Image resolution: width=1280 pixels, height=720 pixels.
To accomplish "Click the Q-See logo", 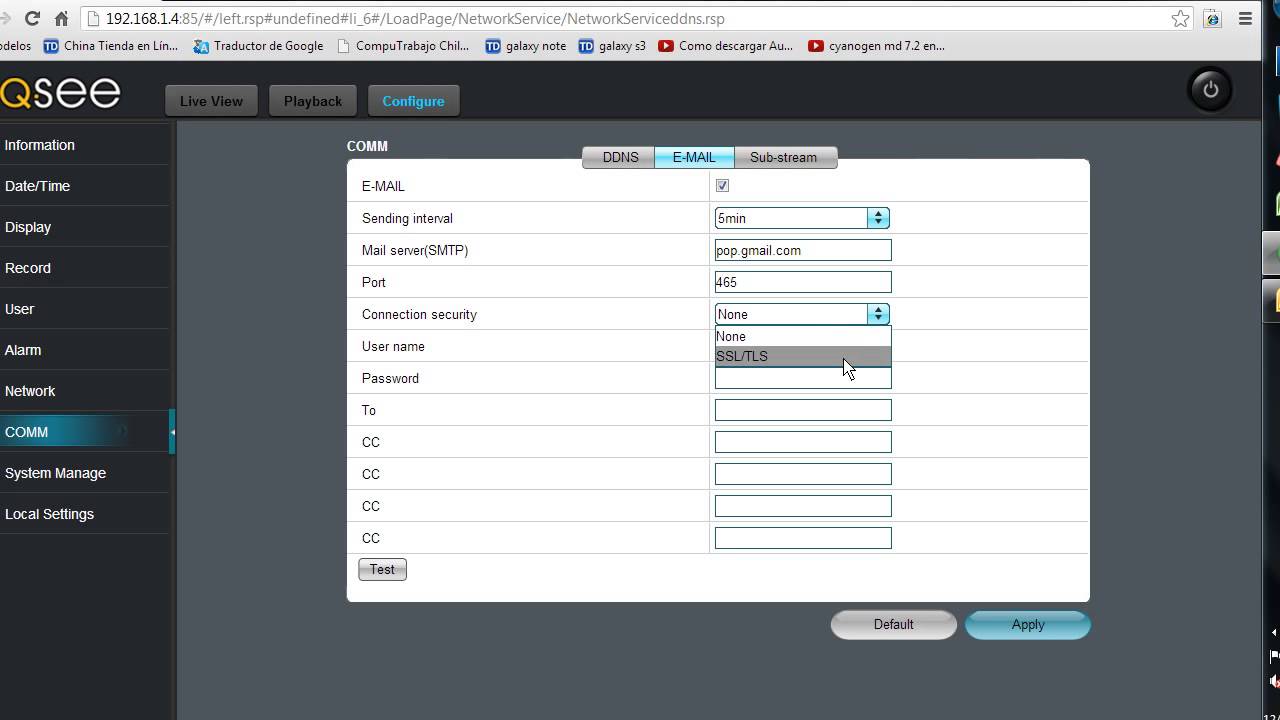I will pos(60,92).
